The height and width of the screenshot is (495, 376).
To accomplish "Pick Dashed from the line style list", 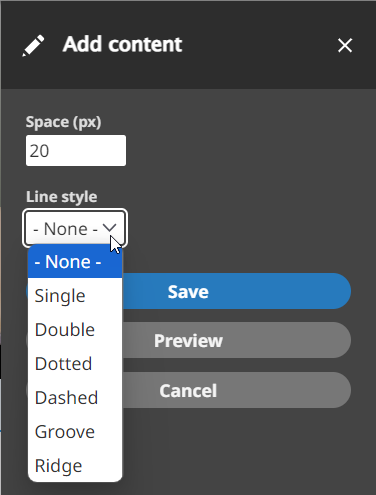I will (x=75, y=398).
